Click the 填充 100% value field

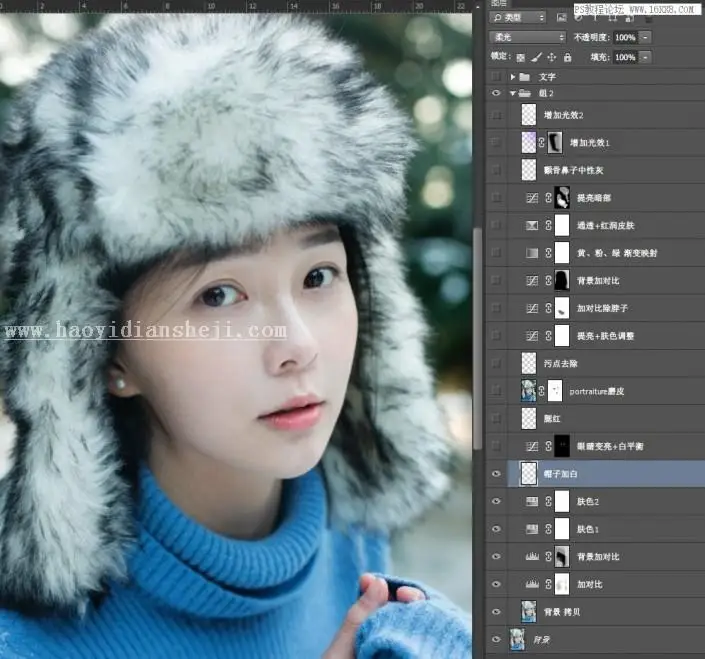[625, 58]
